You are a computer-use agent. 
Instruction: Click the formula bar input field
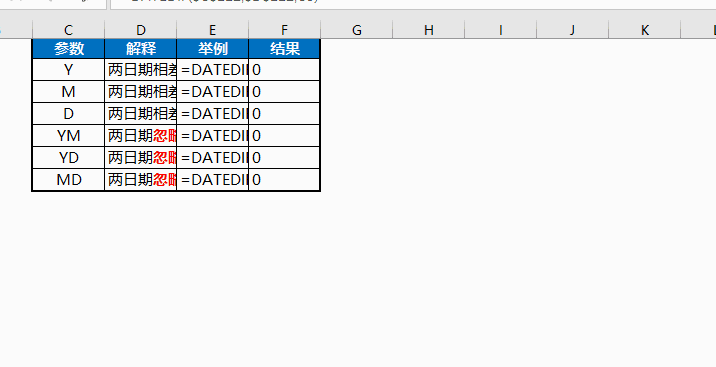click(413, 4)
